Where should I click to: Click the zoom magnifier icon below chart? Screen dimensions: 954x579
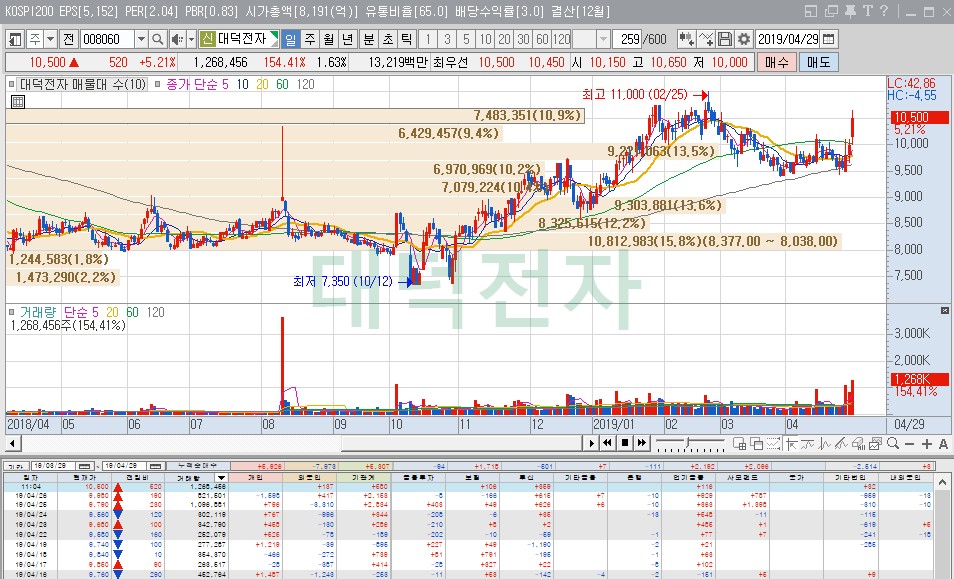893,443
